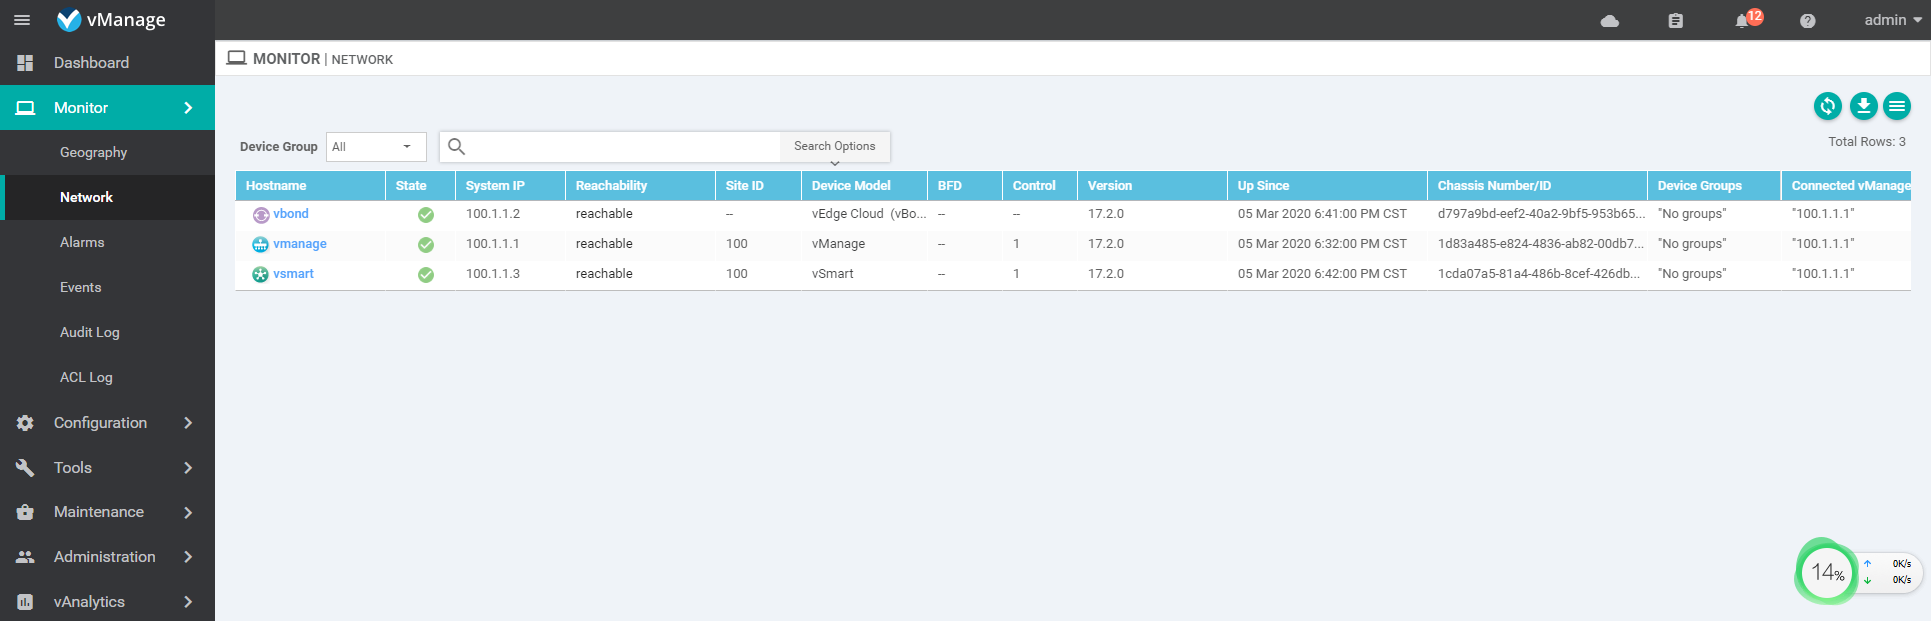This screenshot has height=621, width=1931.
Task: Open the hamburger menu icon
Action: pos(22,20)
